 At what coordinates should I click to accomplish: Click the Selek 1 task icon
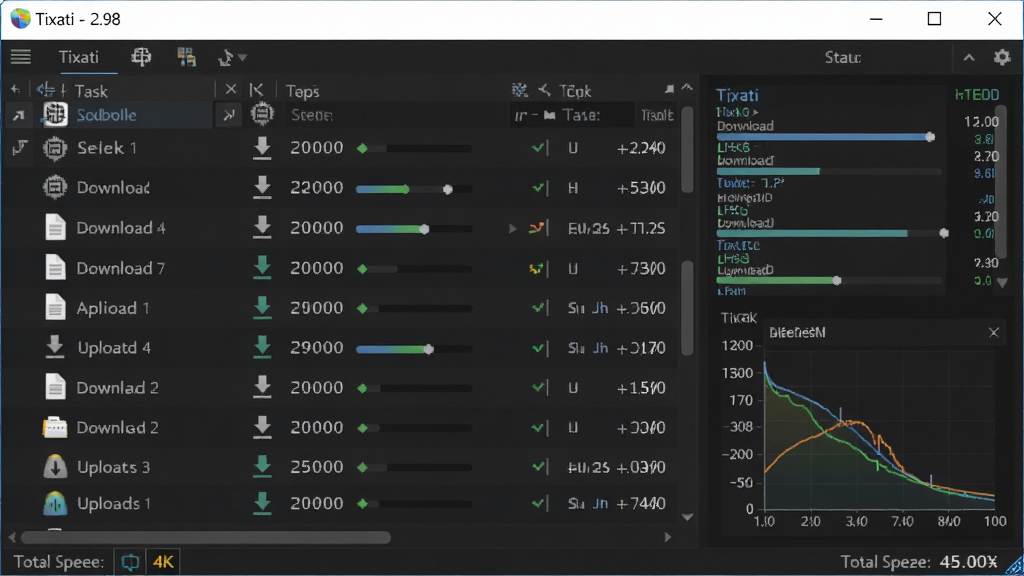point(55,148)
